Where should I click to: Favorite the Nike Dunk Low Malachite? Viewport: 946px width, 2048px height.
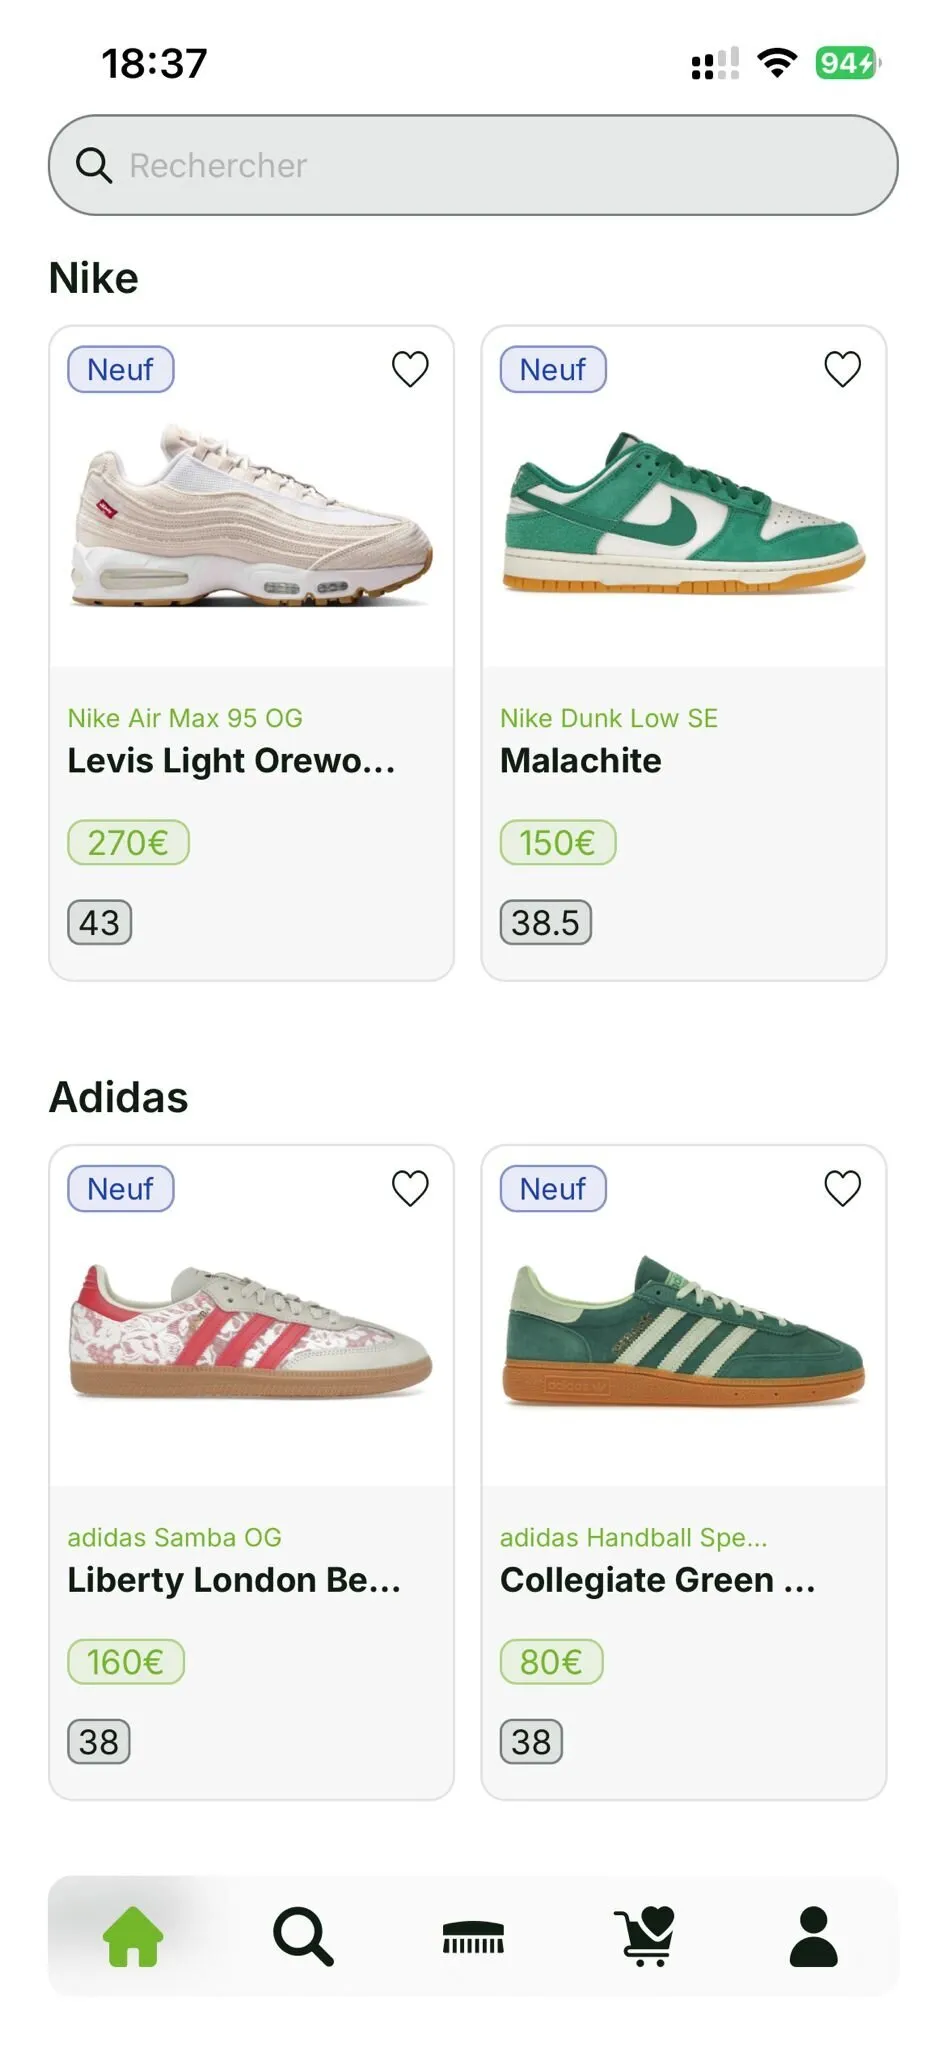(x=842, y=369)
